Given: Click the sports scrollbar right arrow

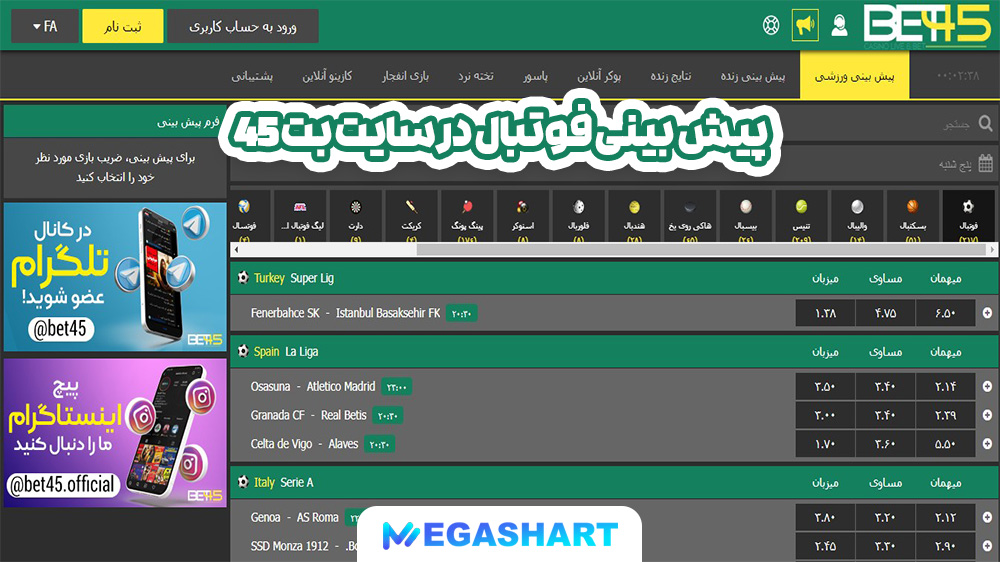Looking at the screenshot, I should click(992, 249).
